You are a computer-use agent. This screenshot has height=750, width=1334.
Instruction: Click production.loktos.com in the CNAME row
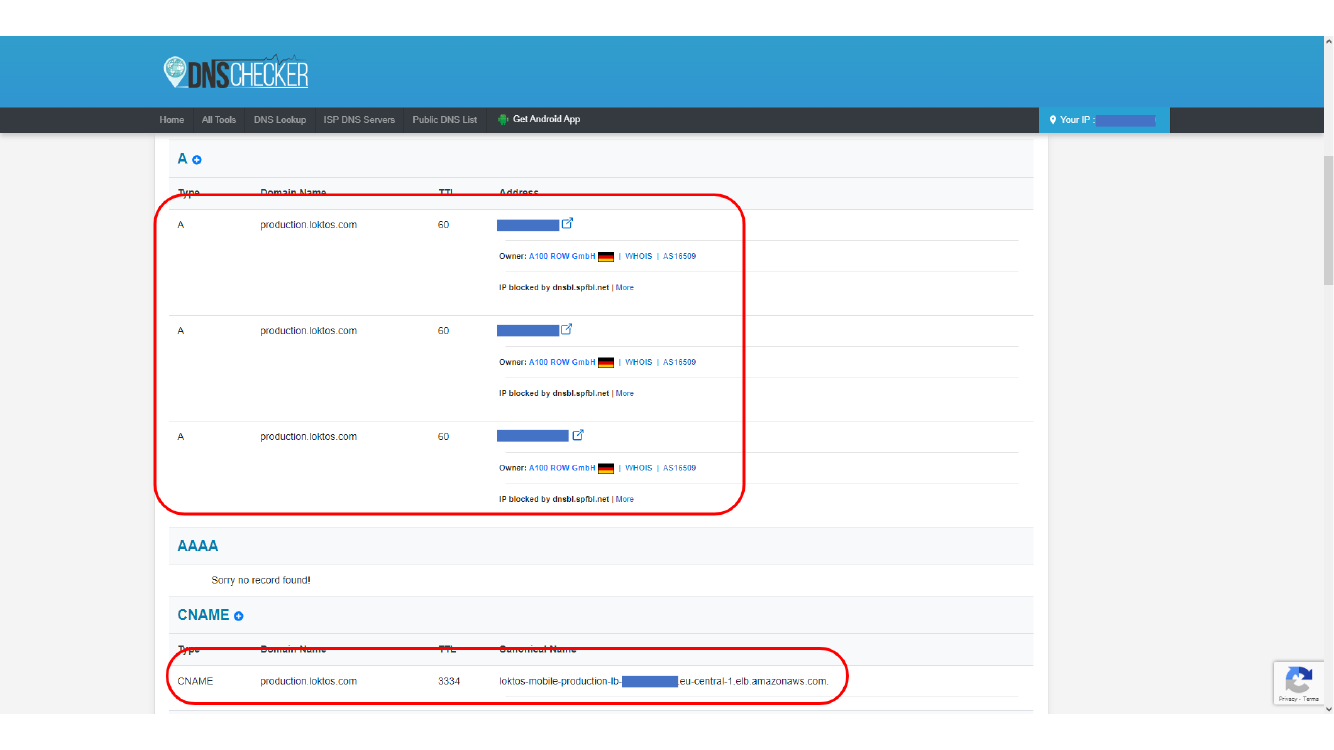[309, 682]
